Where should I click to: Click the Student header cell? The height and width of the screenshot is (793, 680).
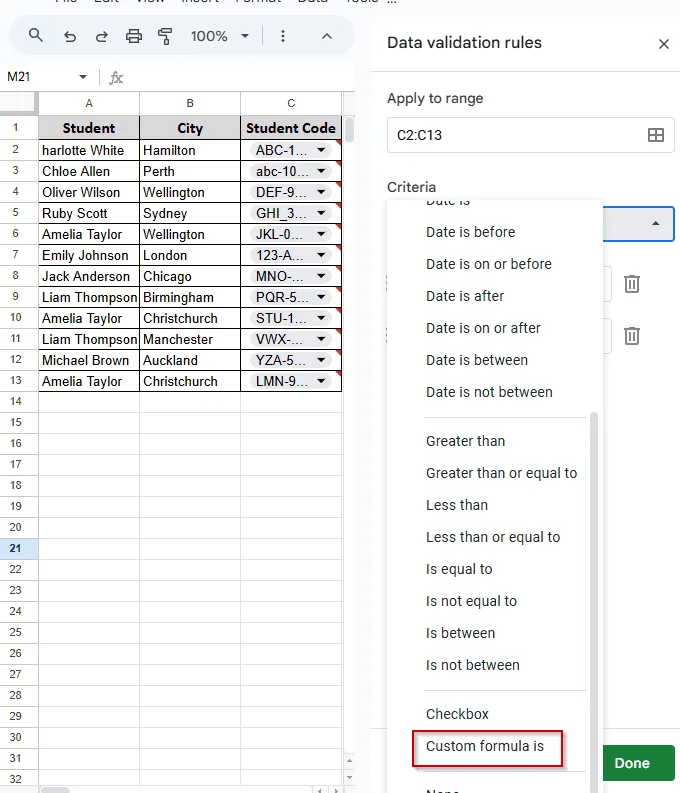pyautogui.click(x=89, y=128)
